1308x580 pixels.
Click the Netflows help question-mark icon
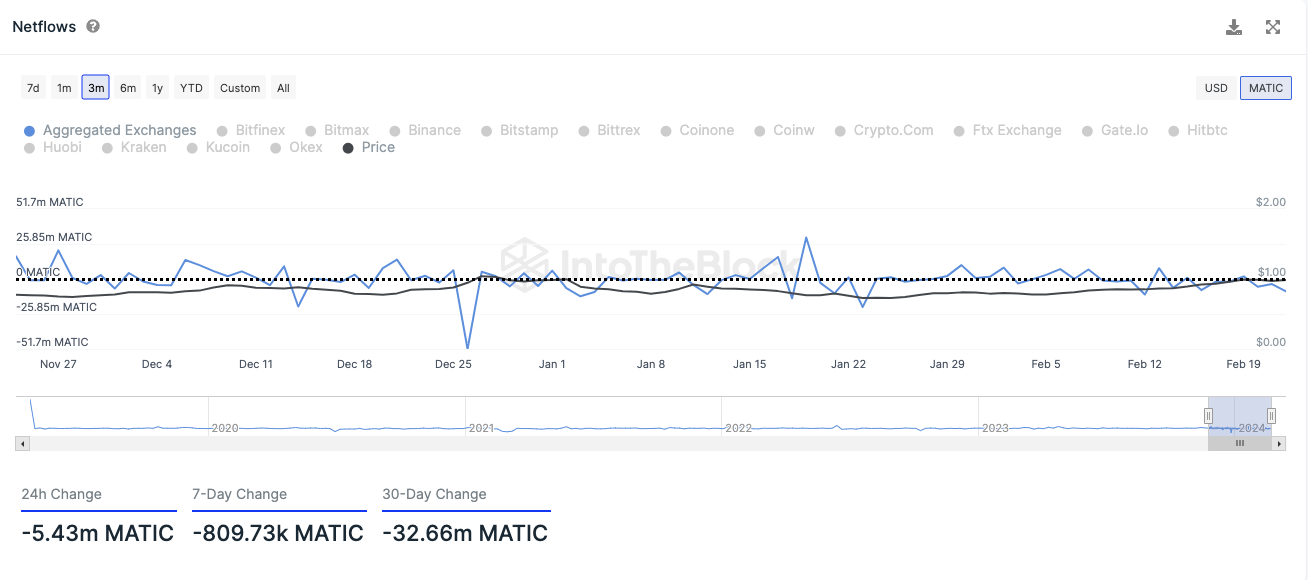[93, 27]
